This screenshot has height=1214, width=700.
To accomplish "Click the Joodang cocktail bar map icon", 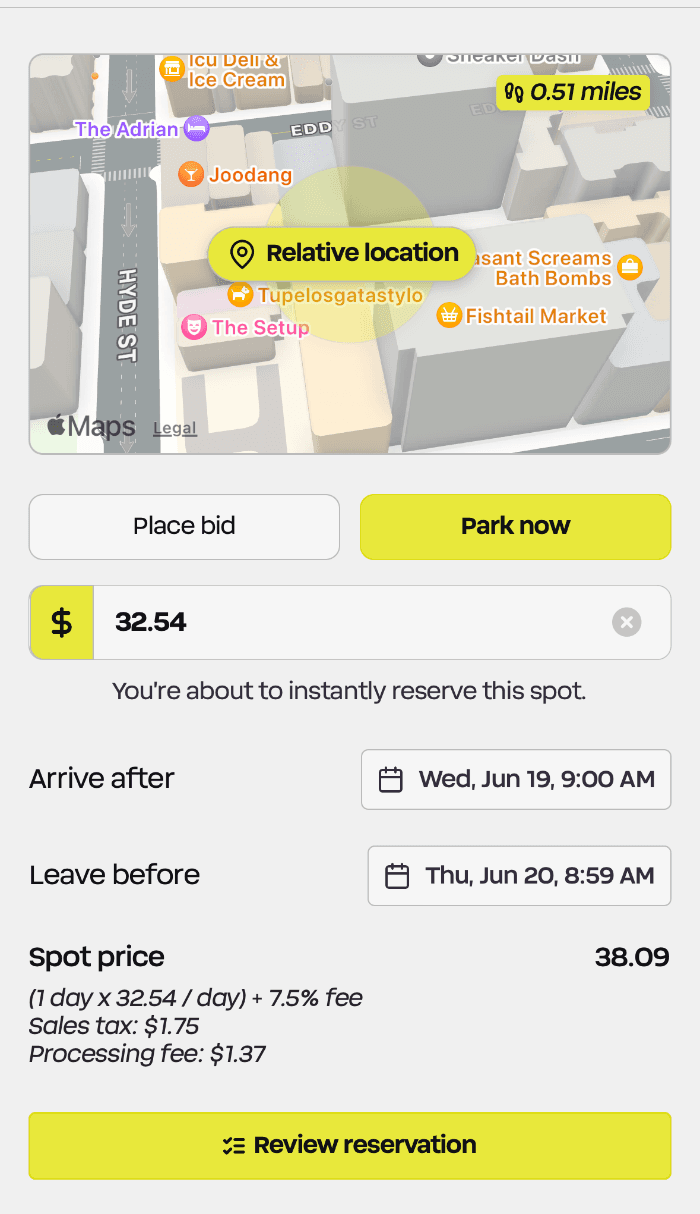I will tap(190, 175).
